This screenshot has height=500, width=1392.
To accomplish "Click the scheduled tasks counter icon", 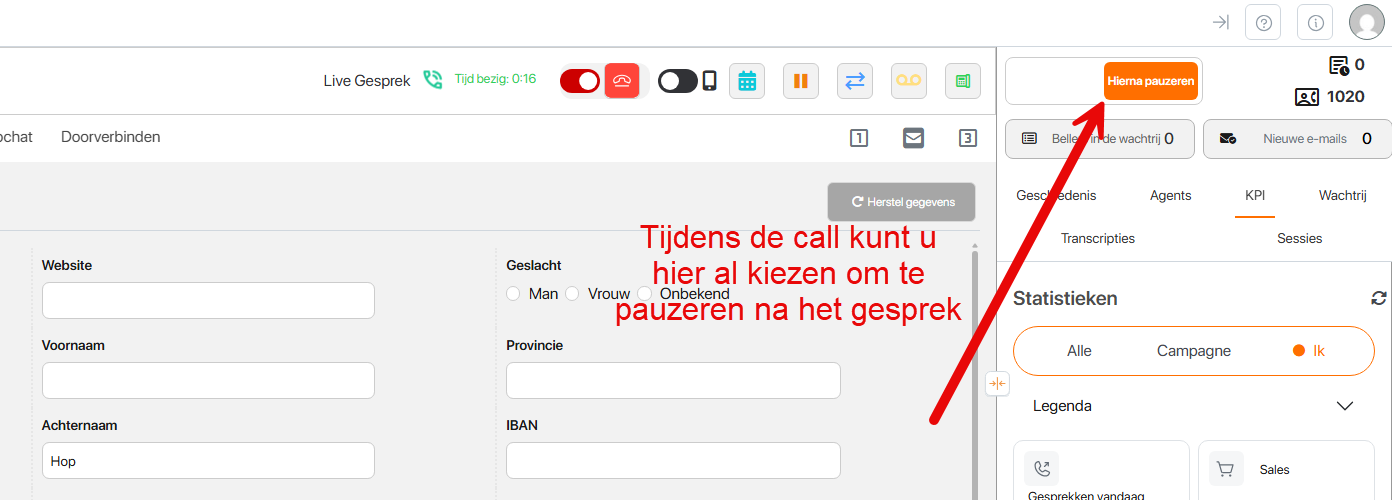I will (x=1339, y=66).
